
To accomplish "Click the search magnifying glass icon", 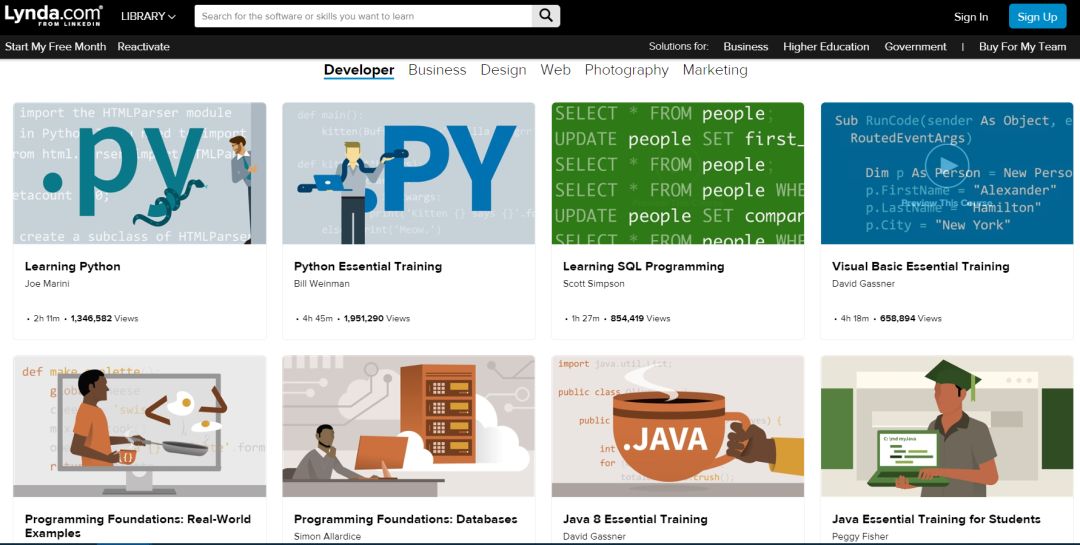I will [545, 16].
